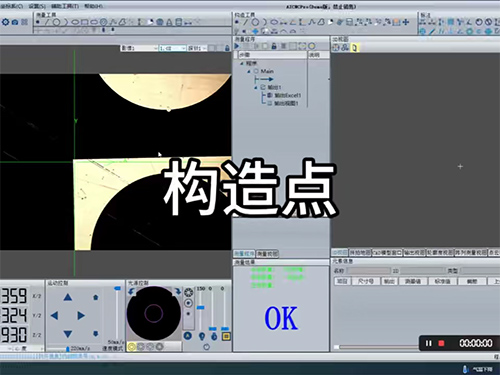Switch to the 测量控制 tab
The height and width of the screenshot is (375, 500).
tap(267, 254)
